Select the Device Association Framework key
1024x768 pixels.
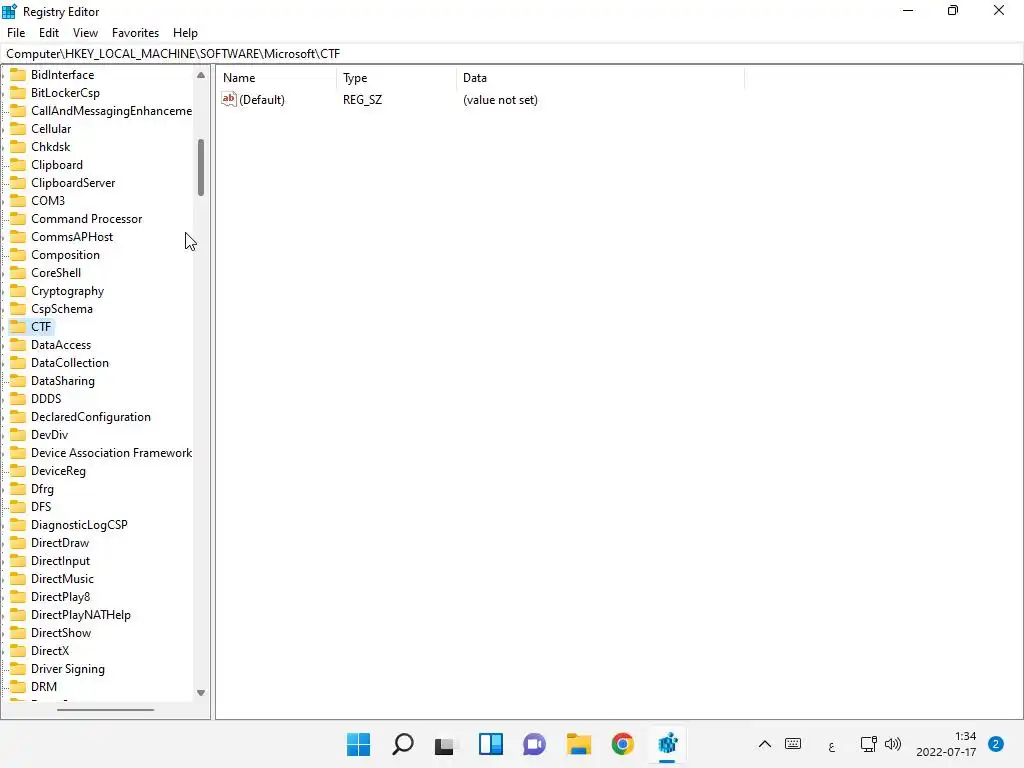[x=112, y=453]
